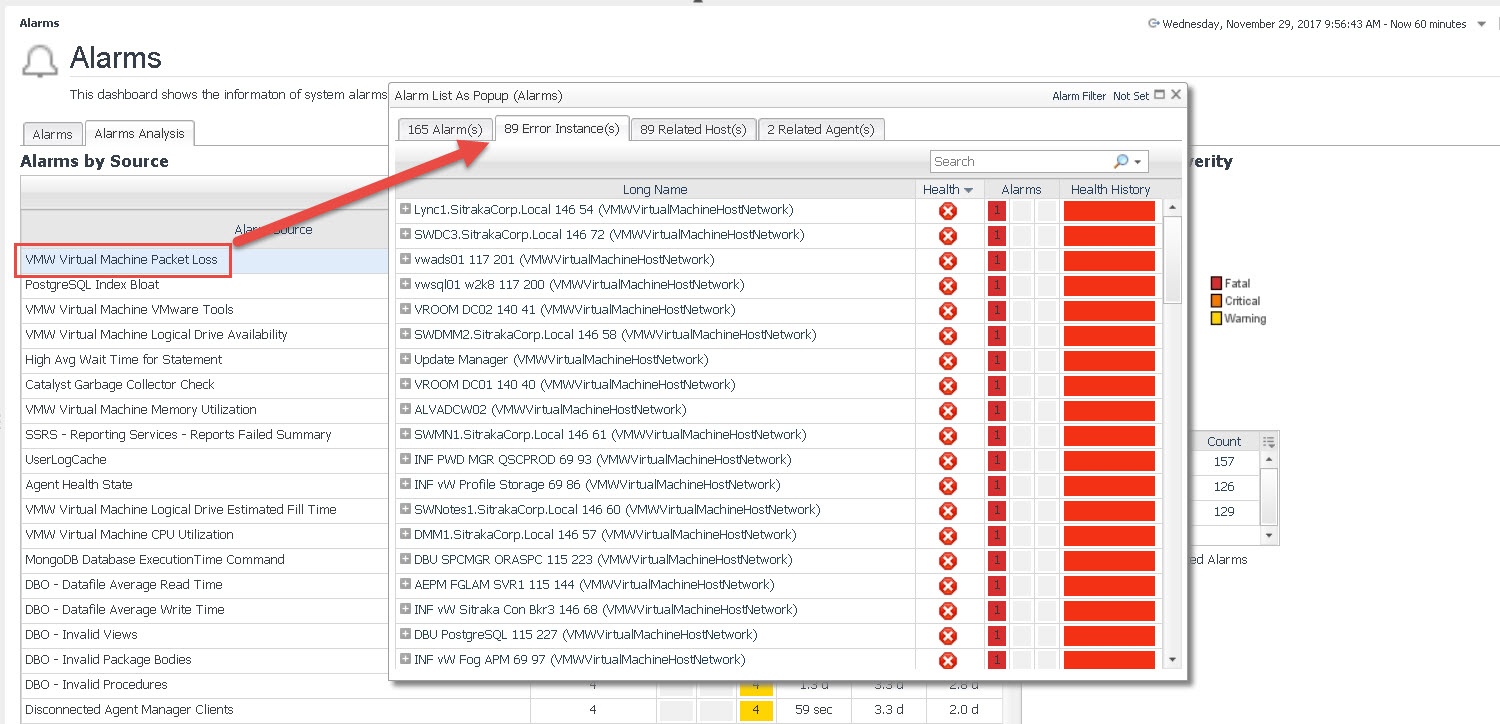Click Health History bar for vwads01 row

(1109, 260)
